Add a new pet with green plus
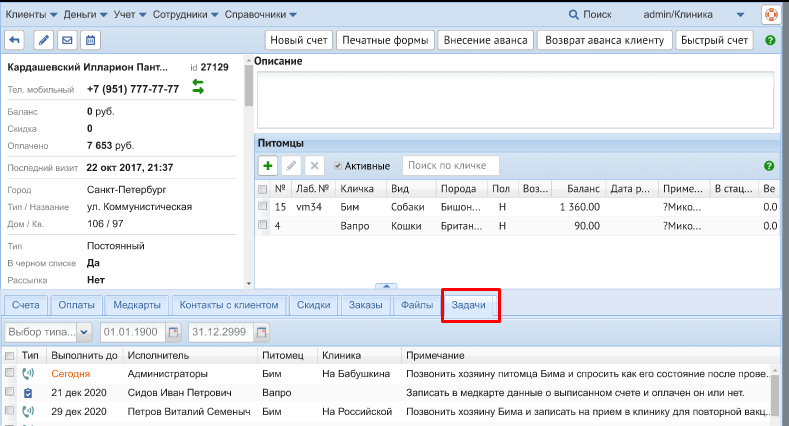Viewport: 789px width, 426px height. pyautogui.click(x=268, y=166)
